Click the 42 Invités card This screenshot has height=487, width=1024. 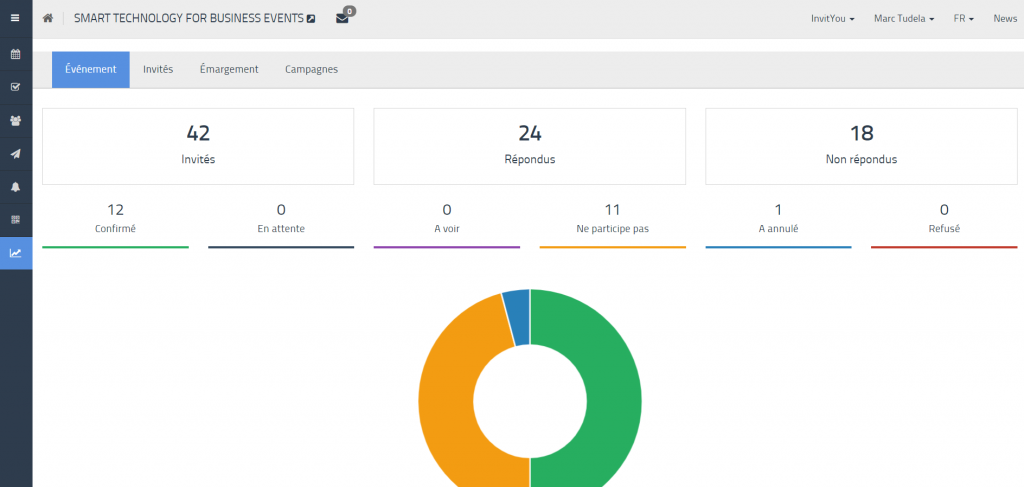tap(198, 146)
